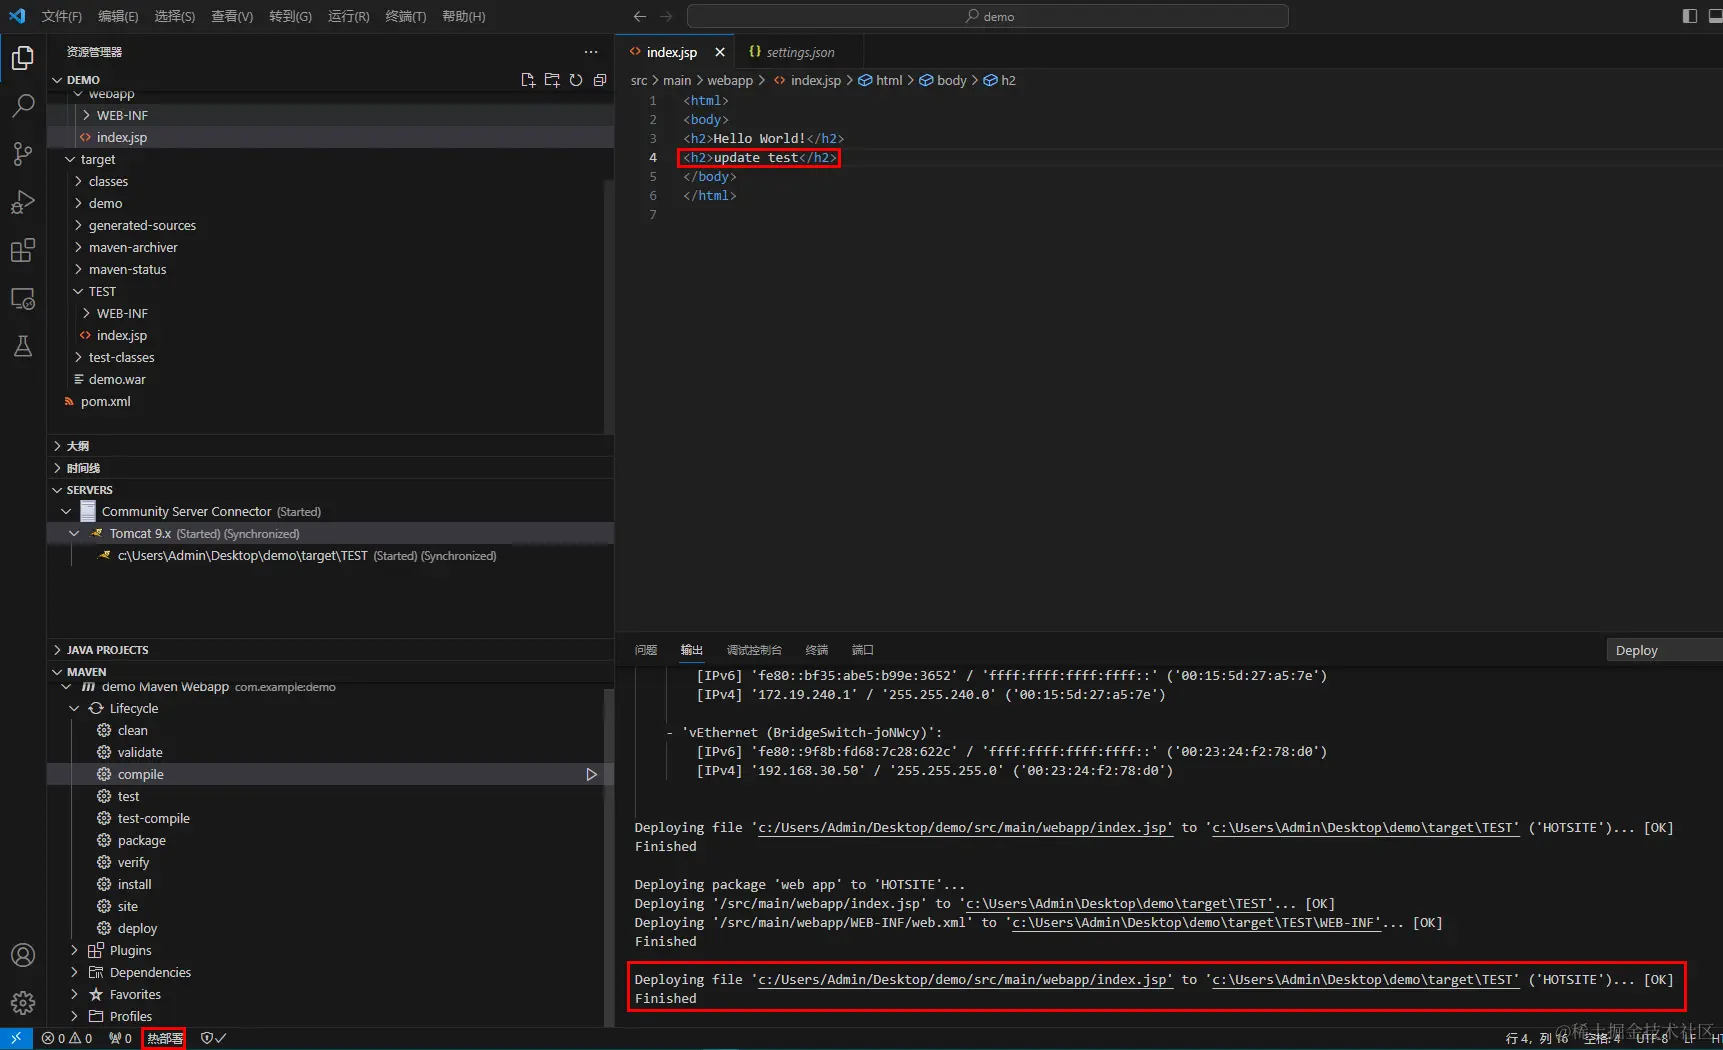Open the Explorer view in activity bar
Screen dimensions: 1723x1050
click(x=23, y=58)
